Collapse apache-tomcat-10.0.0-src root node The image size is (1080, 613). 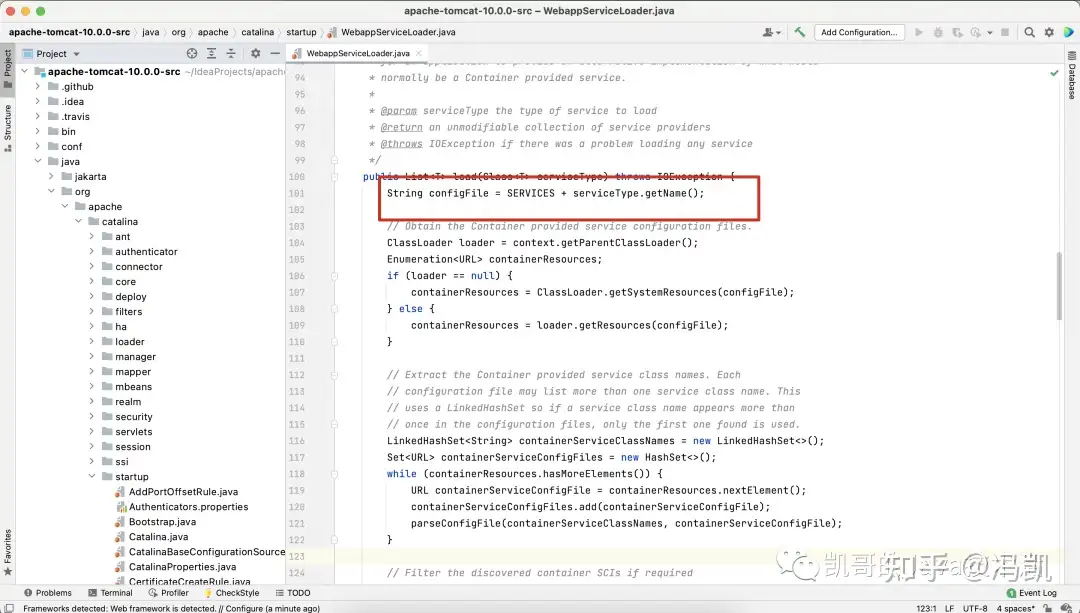(x=25, y=72)
